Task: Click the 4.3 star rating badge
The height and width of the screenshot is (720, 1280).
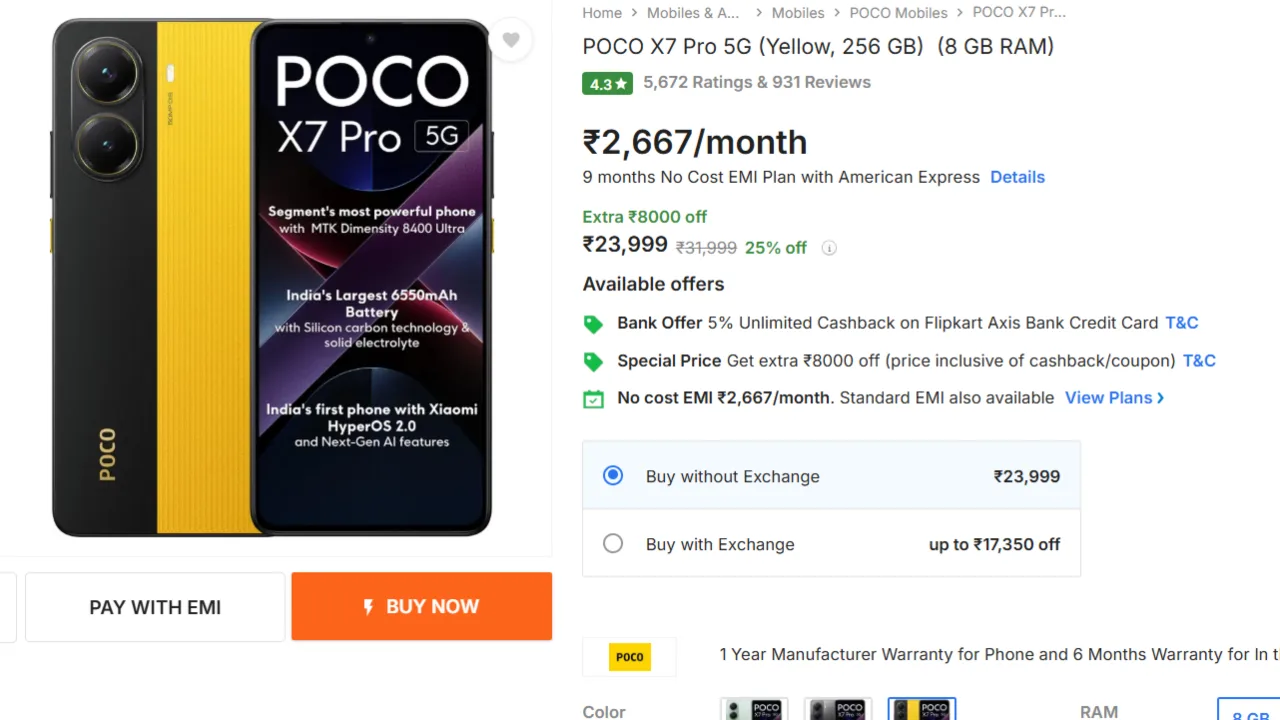Action: coord(607,84)
